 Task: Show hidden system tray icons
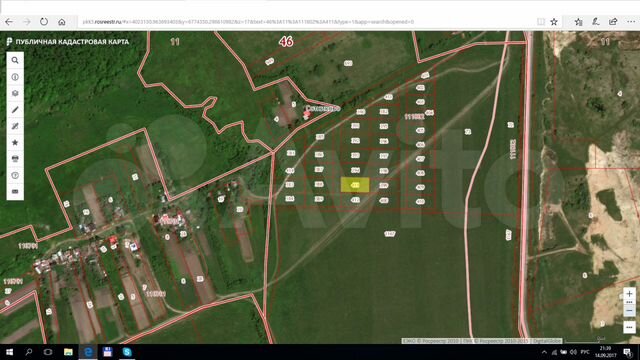pos(544,352)
